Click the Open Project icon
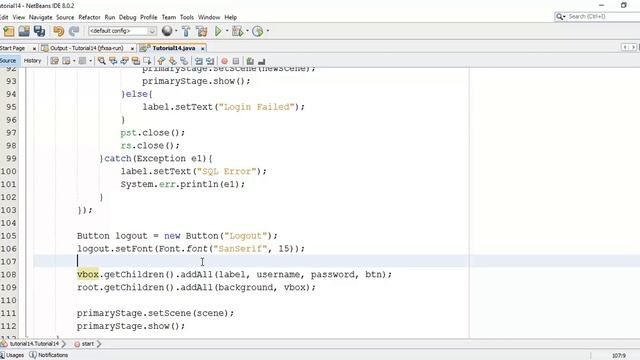Viewport: 640px width, 360px height. click(x=24, y=31)
